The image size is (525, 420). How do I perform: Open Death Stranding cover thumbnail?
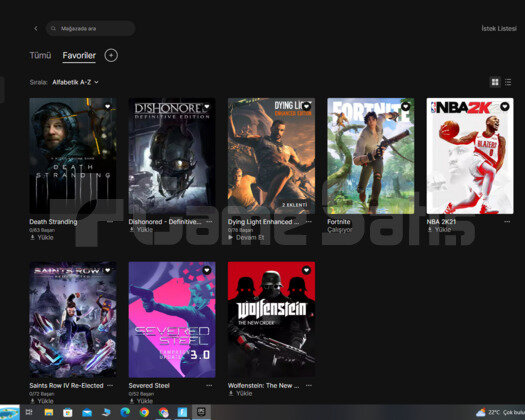click(73, 156)
